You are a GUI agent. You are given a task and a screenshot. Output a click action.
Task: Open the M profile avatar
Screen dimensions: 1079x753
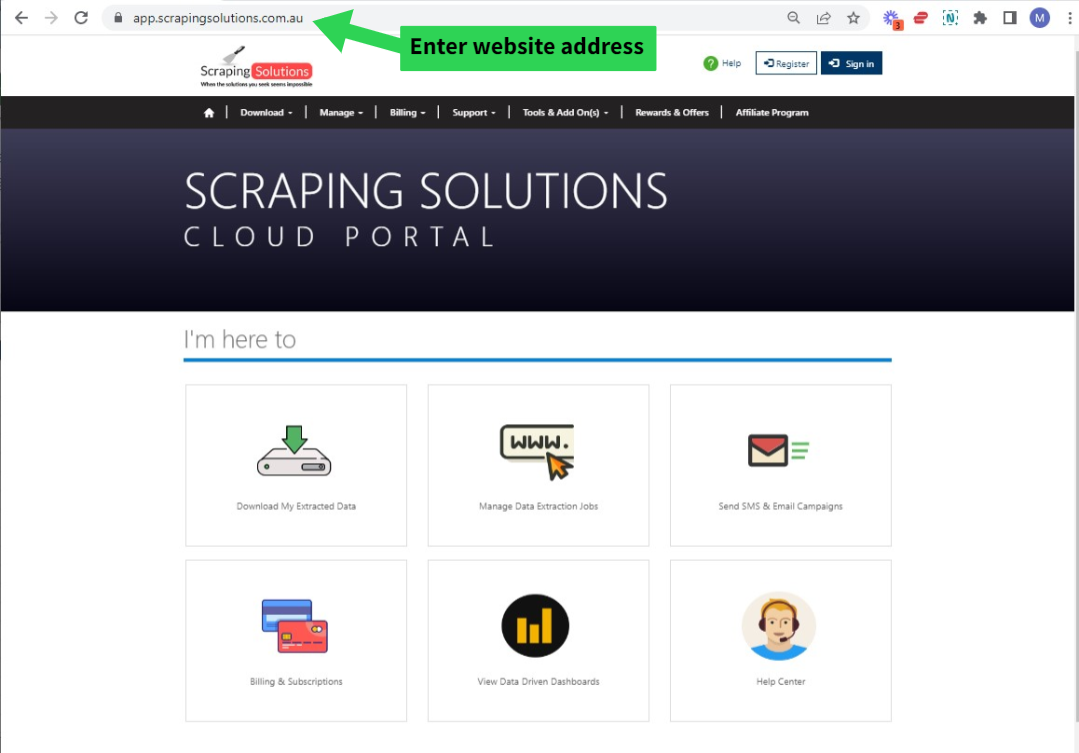pyautogui.click(x=1039, y=18)
